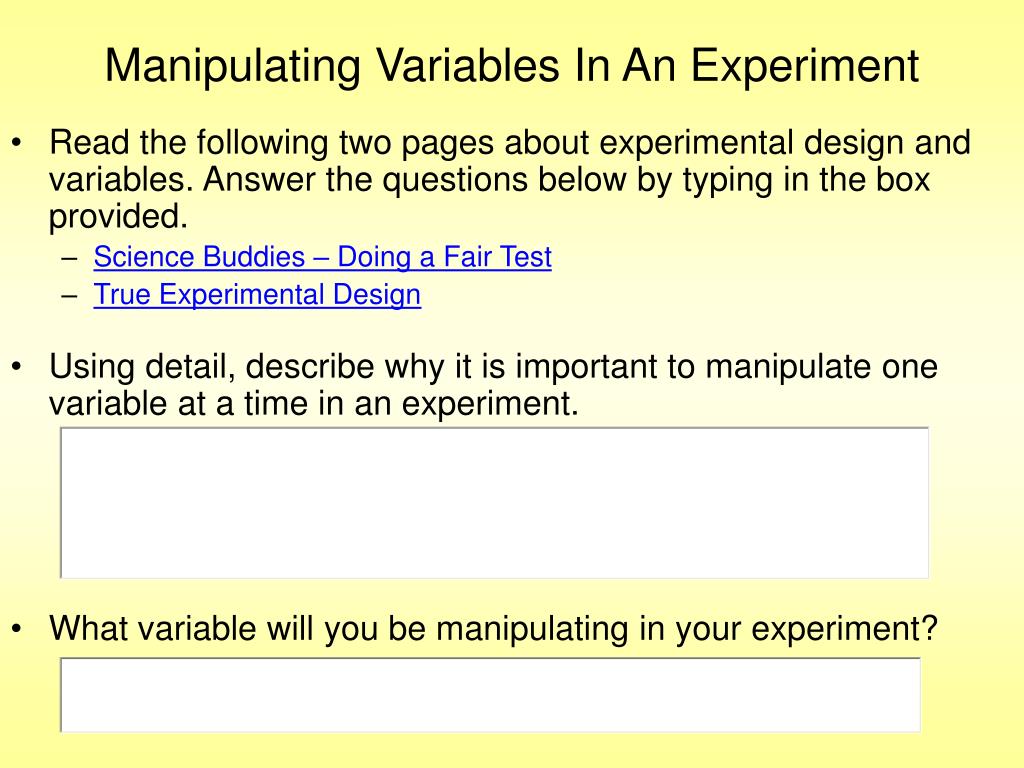The width and height of the screenshot is (1024, 768).
Task: Focus the answer box under the What variable question
Action: 490,694
